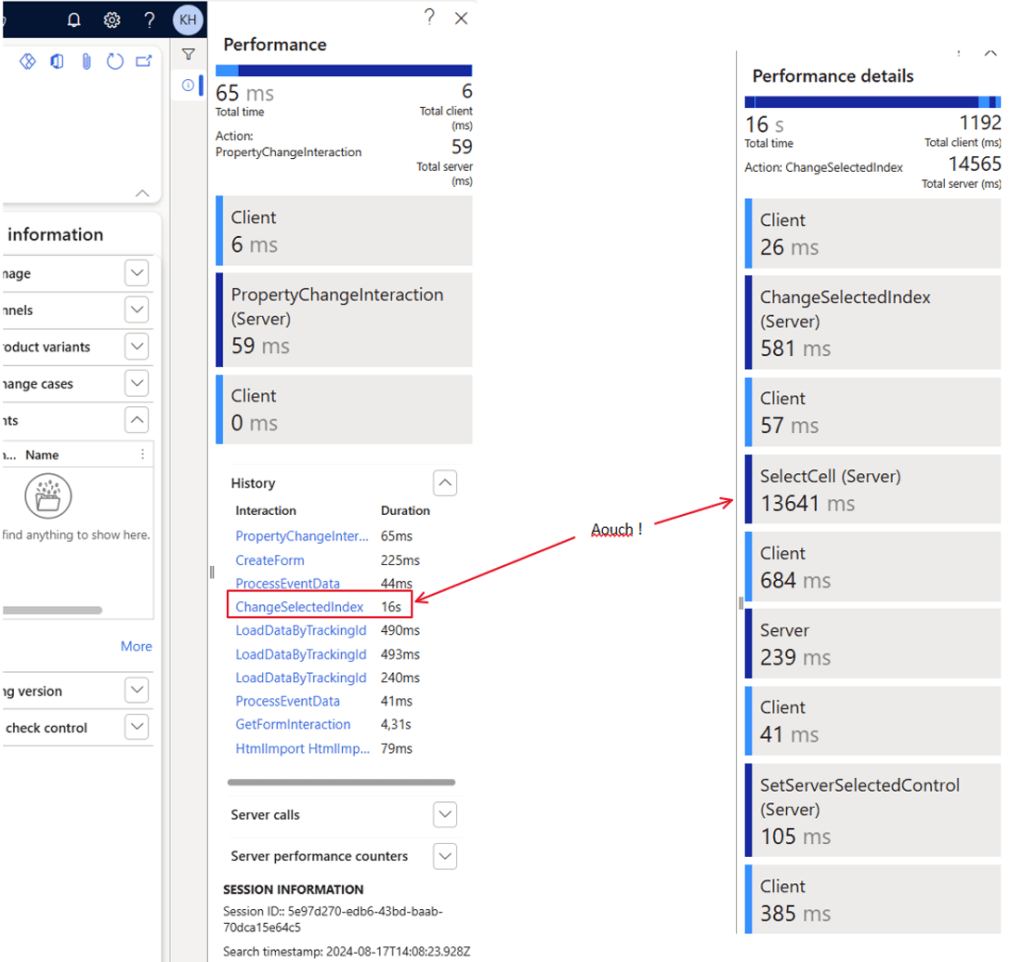Expand the Server calls section

pyautogui.click(x=444, y=814)
